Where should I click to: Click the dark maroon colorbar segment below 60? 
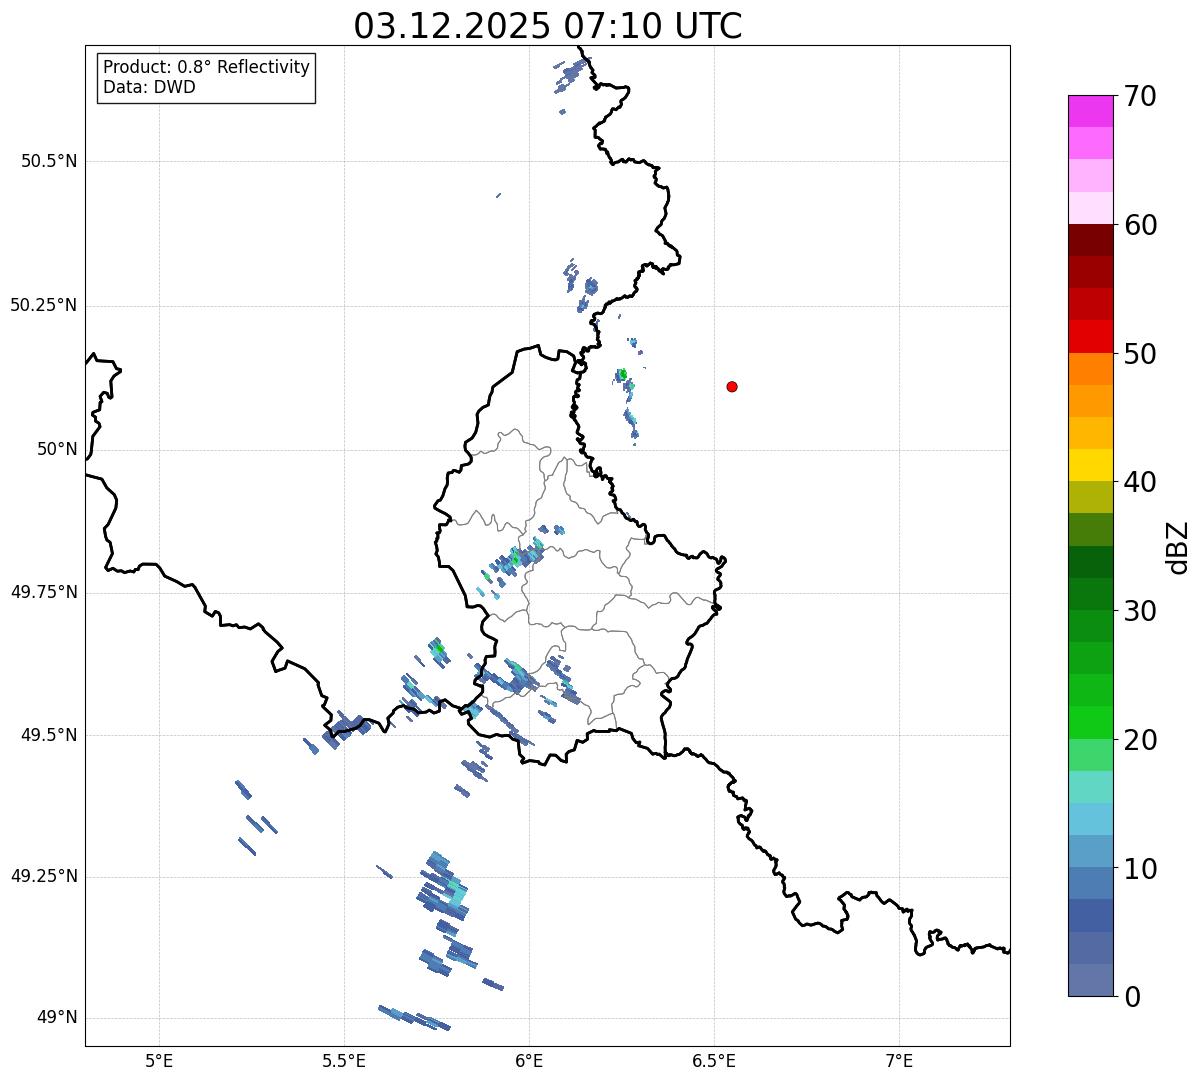[1090, 240]
